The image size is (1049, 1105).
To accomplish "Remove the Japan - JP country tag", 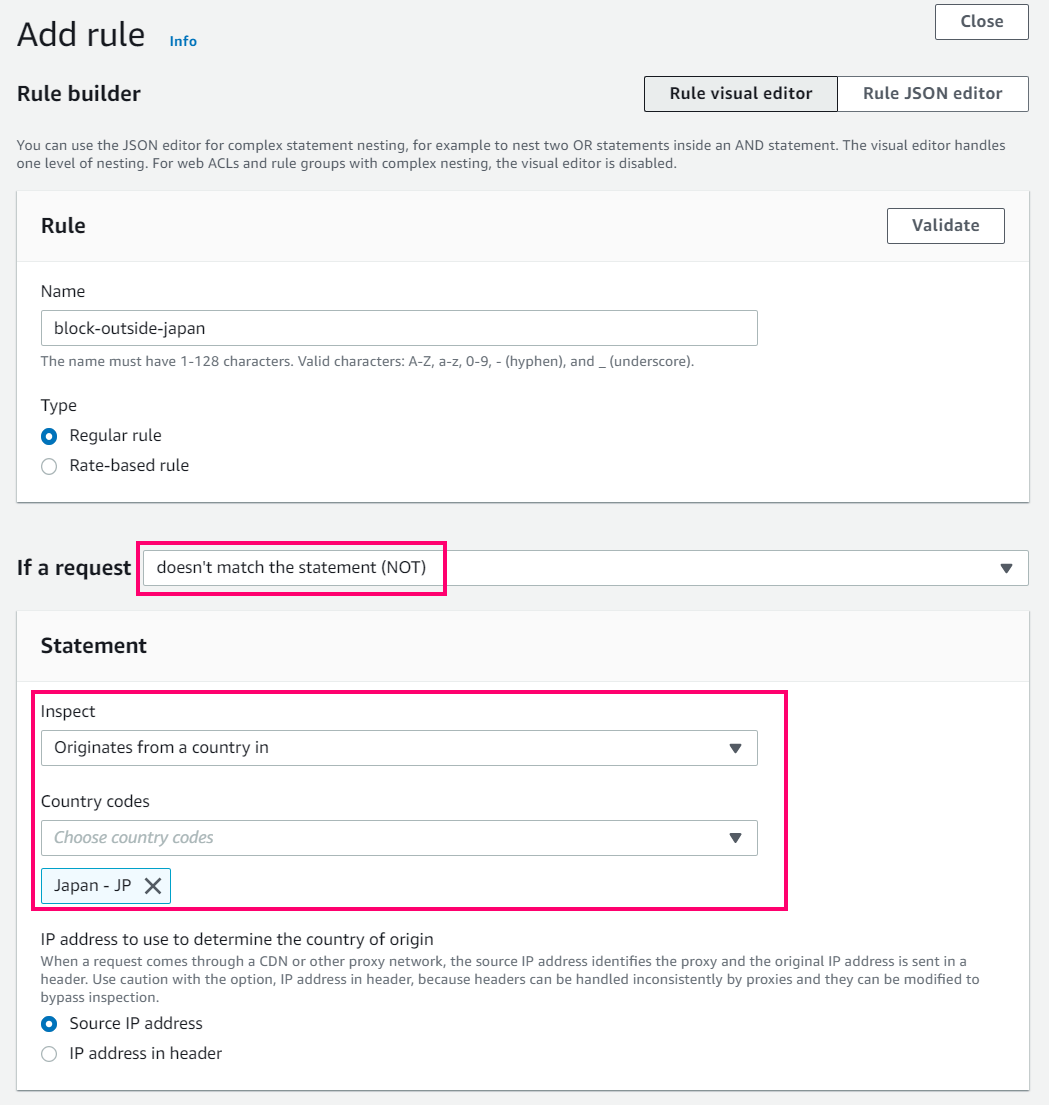I will point(153,886).
